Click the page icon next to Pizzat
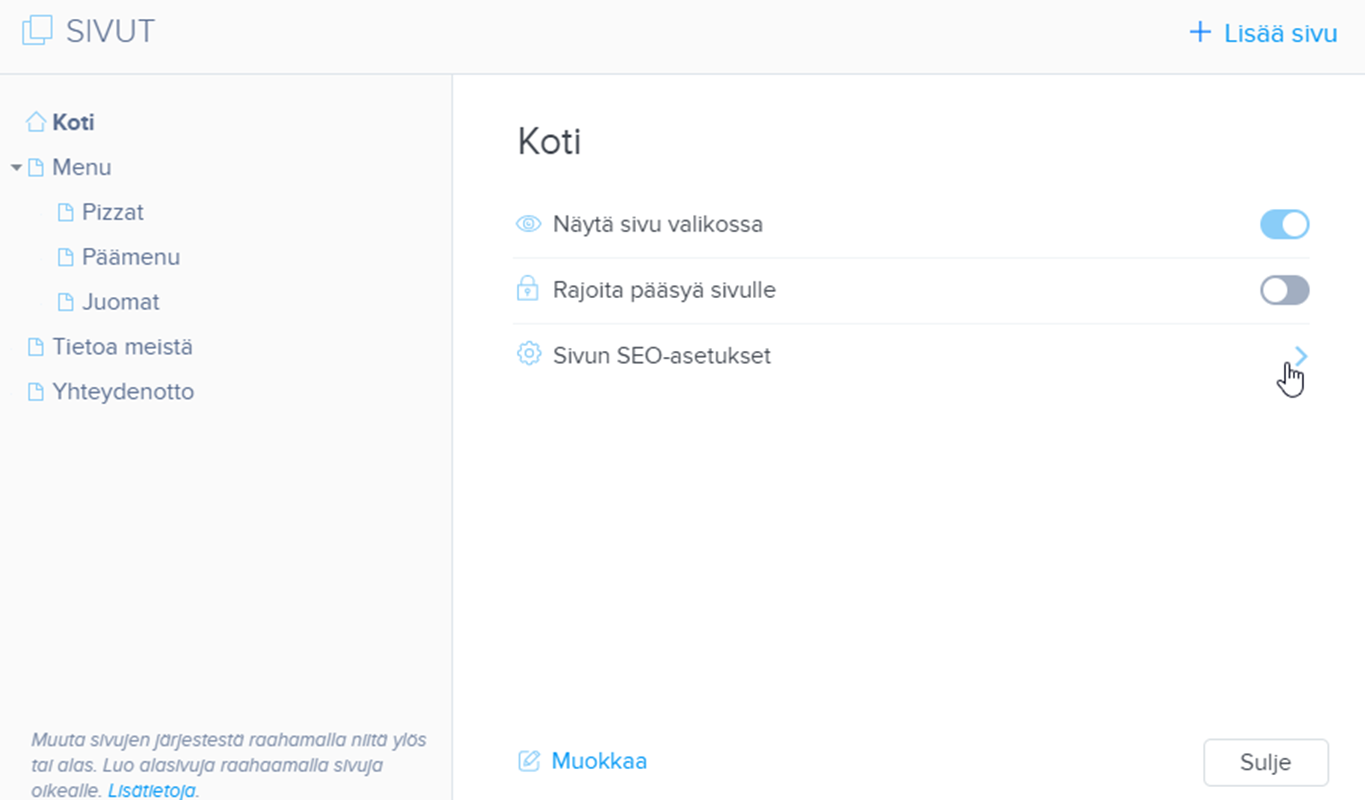The width and height of the screenshot is (1365, 800). 66,213
